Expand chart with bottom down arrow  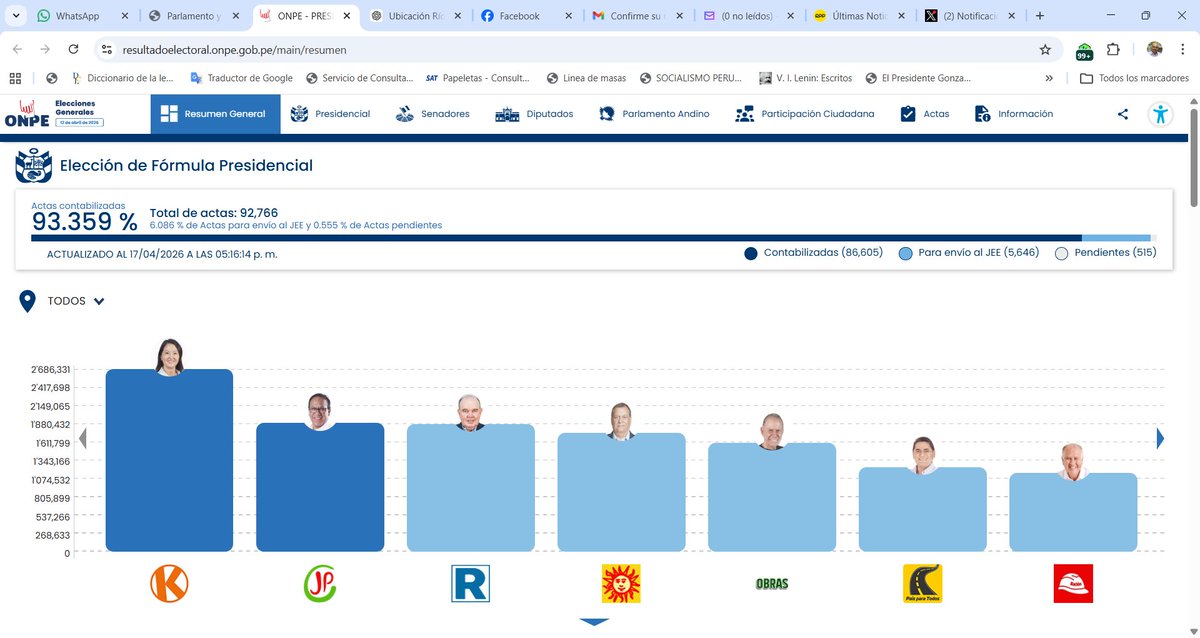click(x=594, y=622)
